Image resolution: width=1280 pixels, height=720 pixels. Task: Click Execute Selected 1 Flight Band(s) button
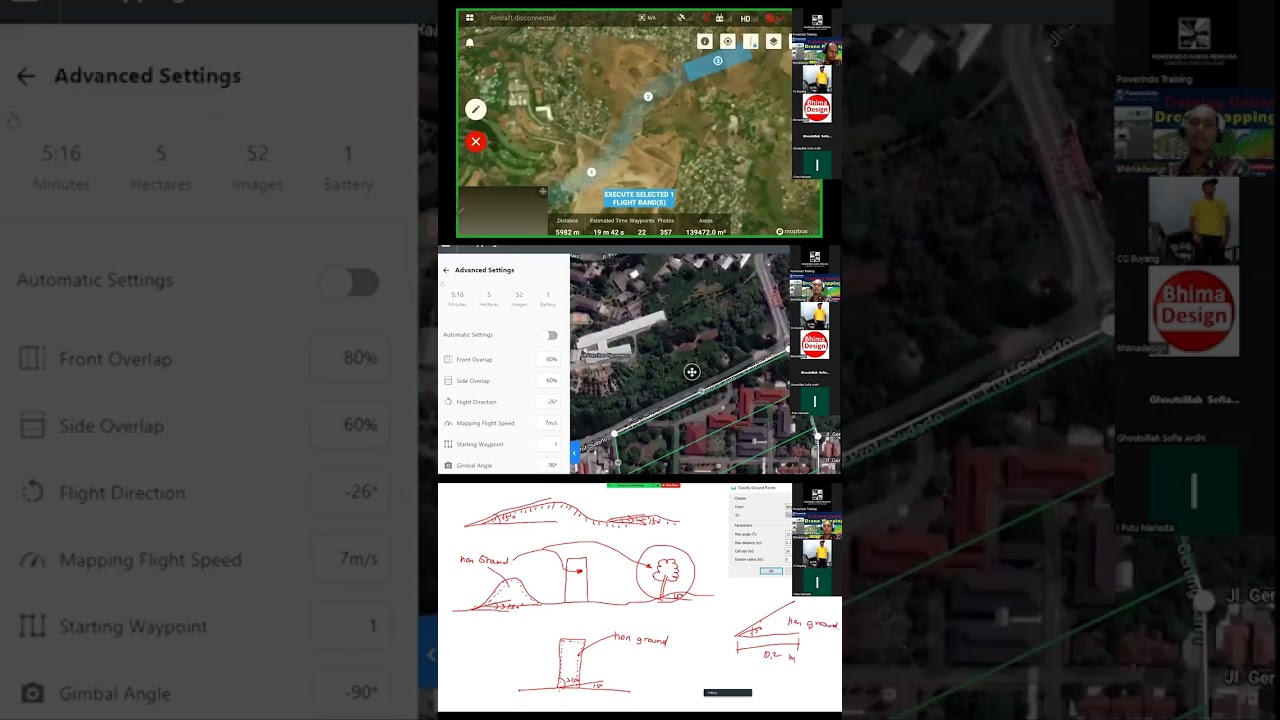point(639,198)
